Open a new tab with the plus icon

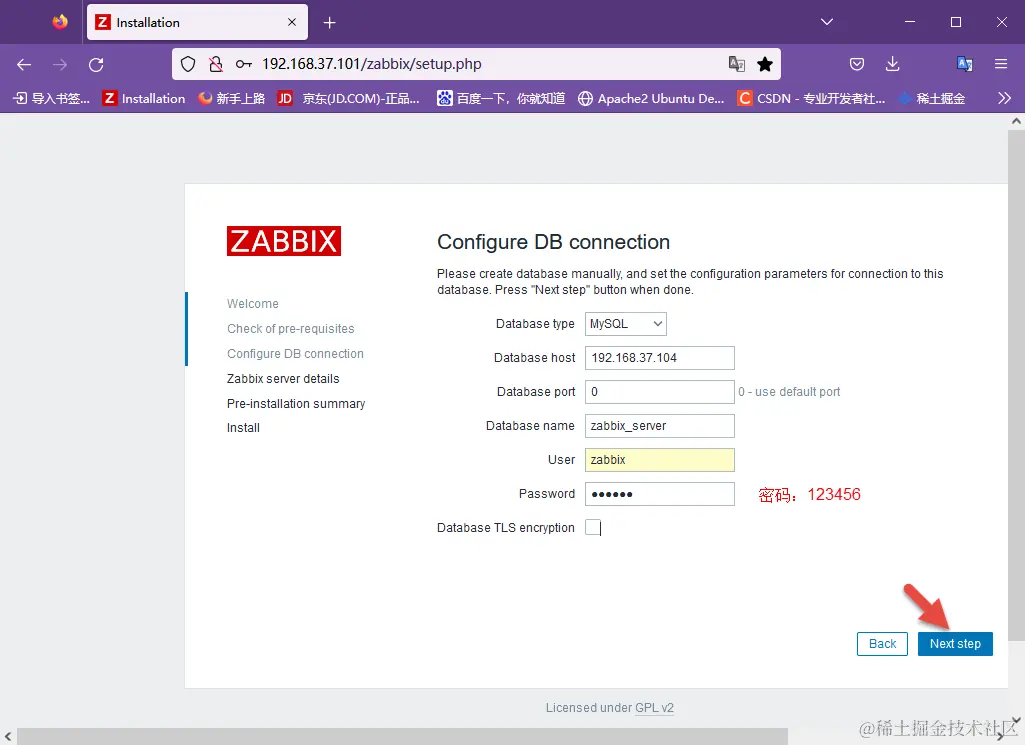point(329,23)
